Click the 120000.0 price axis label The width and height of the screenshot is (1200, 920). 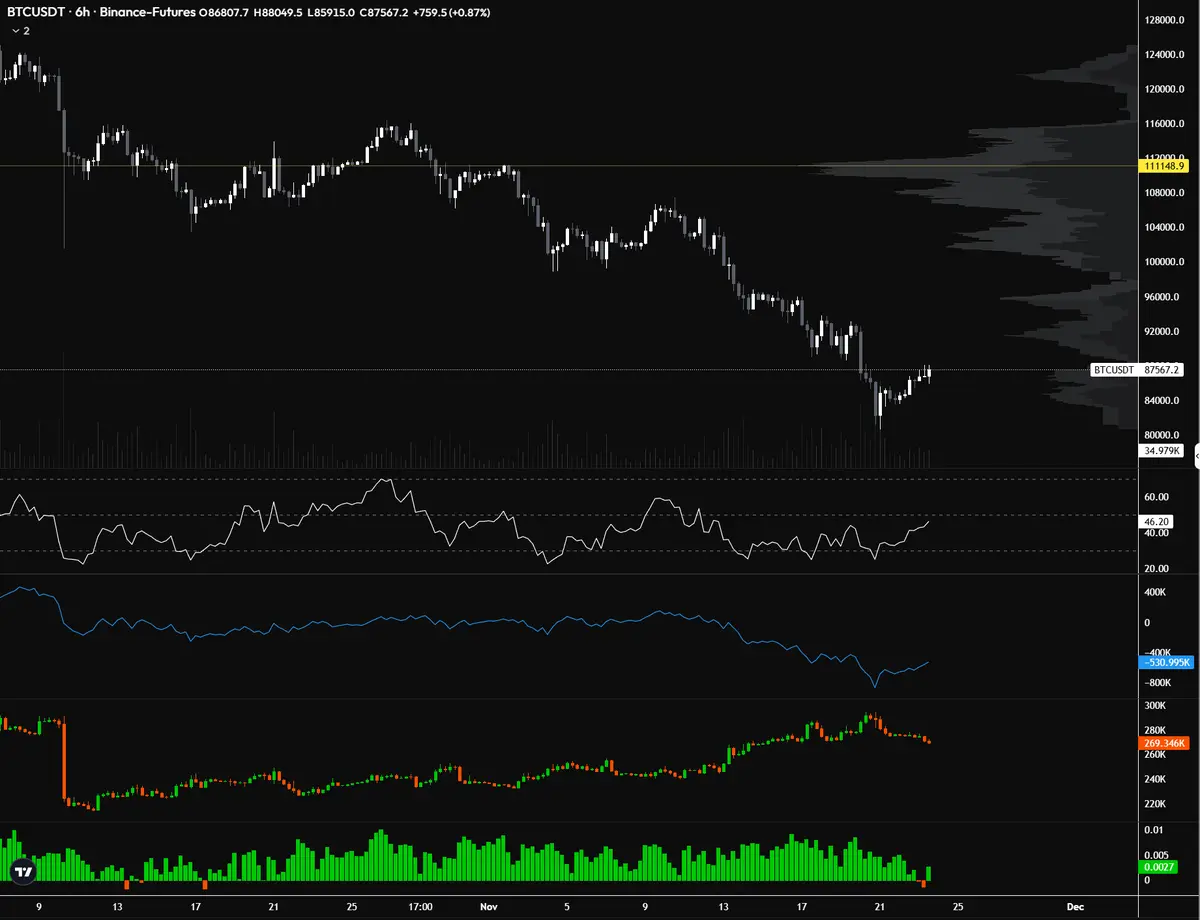(x=1164, y=89)
